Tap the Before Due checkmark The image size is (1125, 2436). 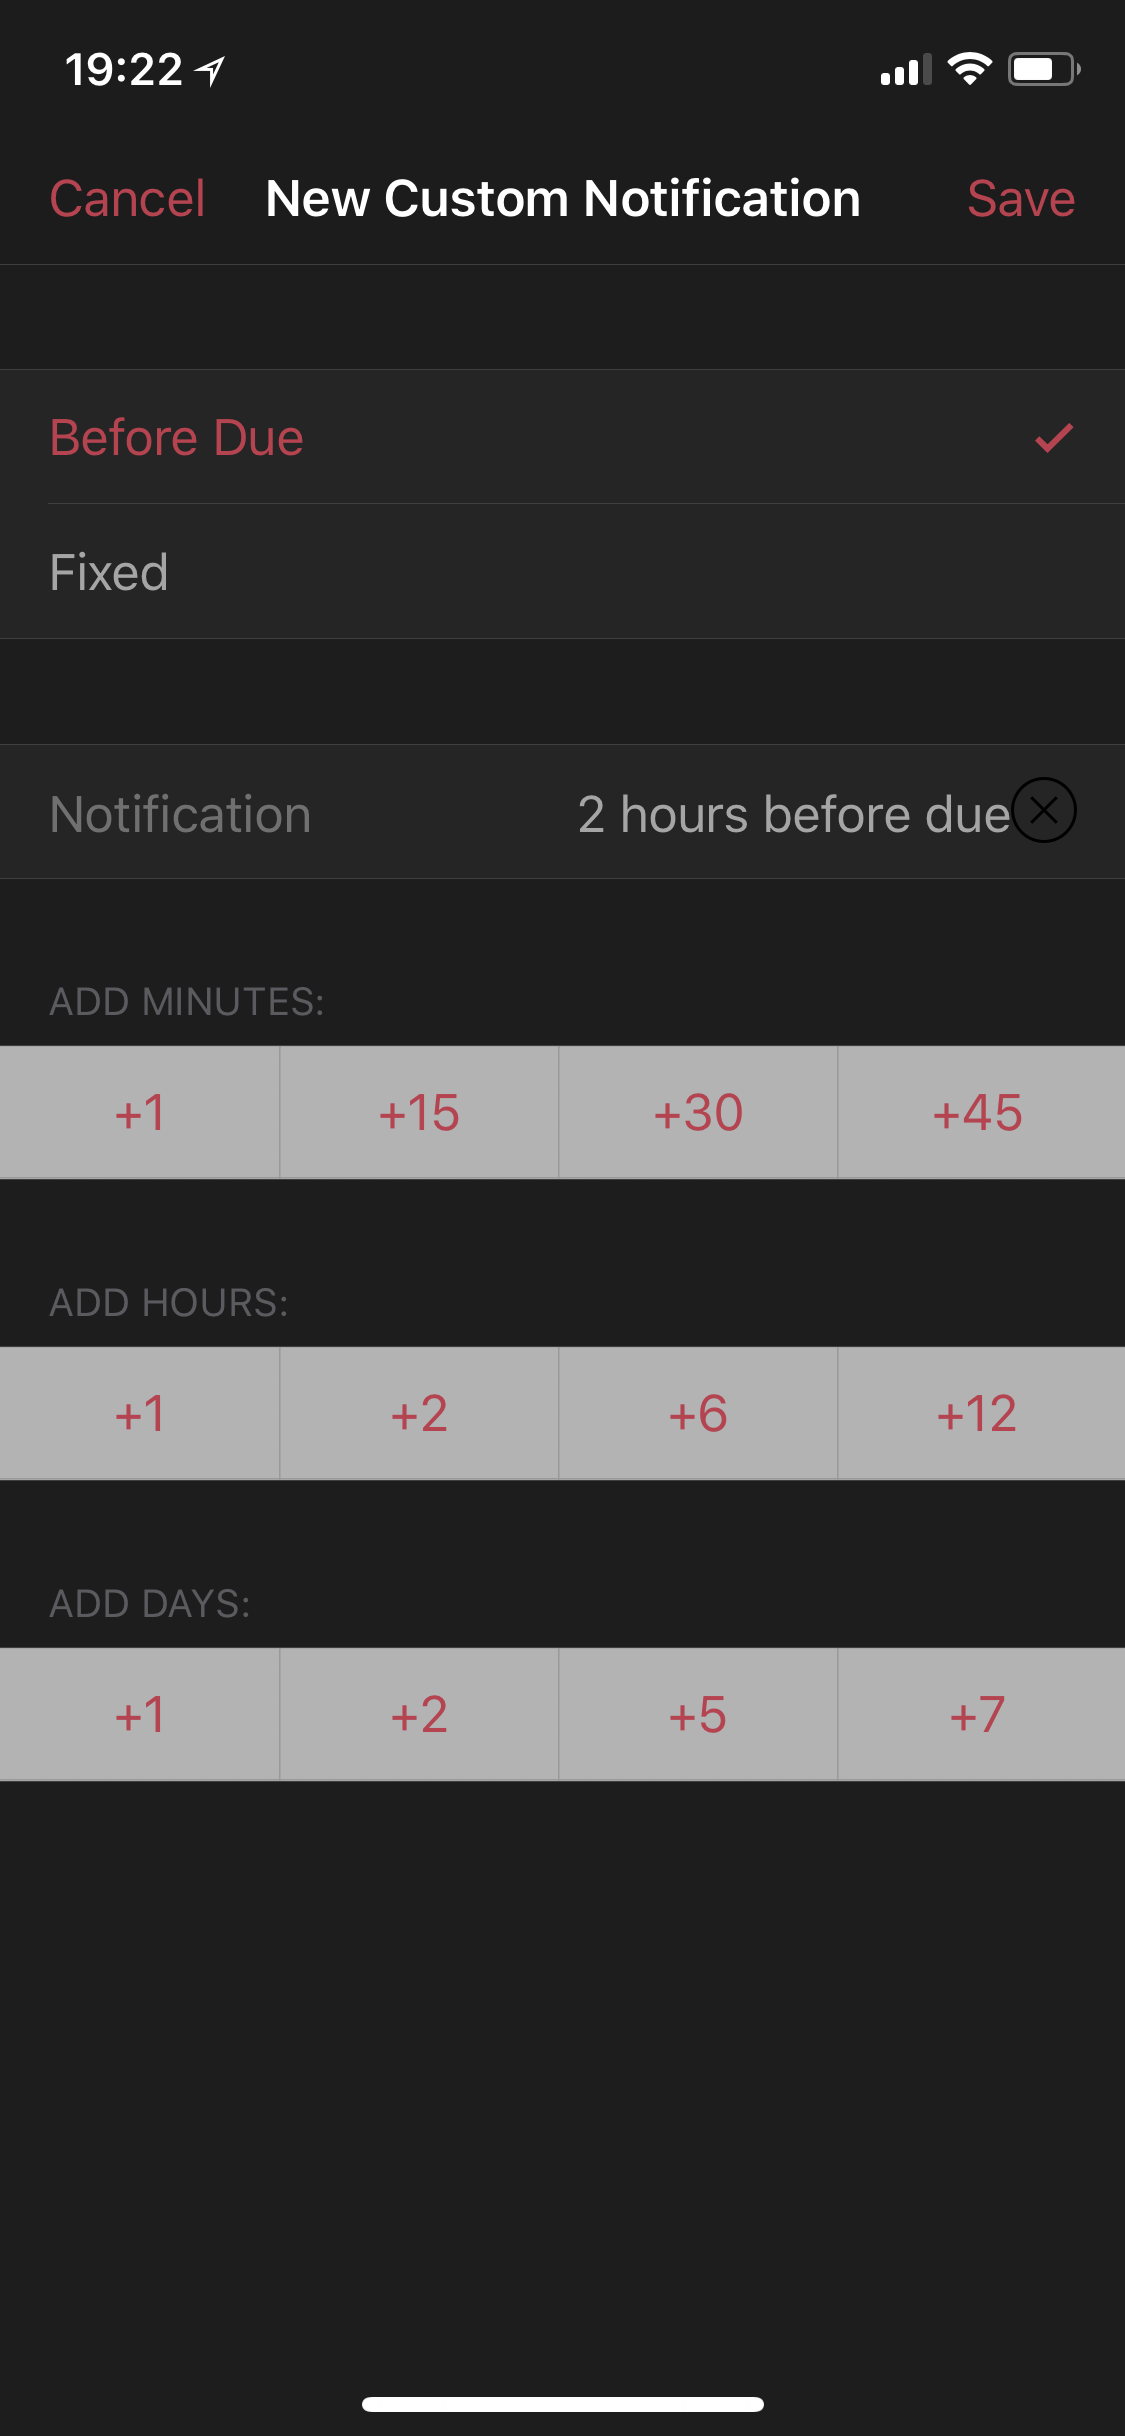1053,438
